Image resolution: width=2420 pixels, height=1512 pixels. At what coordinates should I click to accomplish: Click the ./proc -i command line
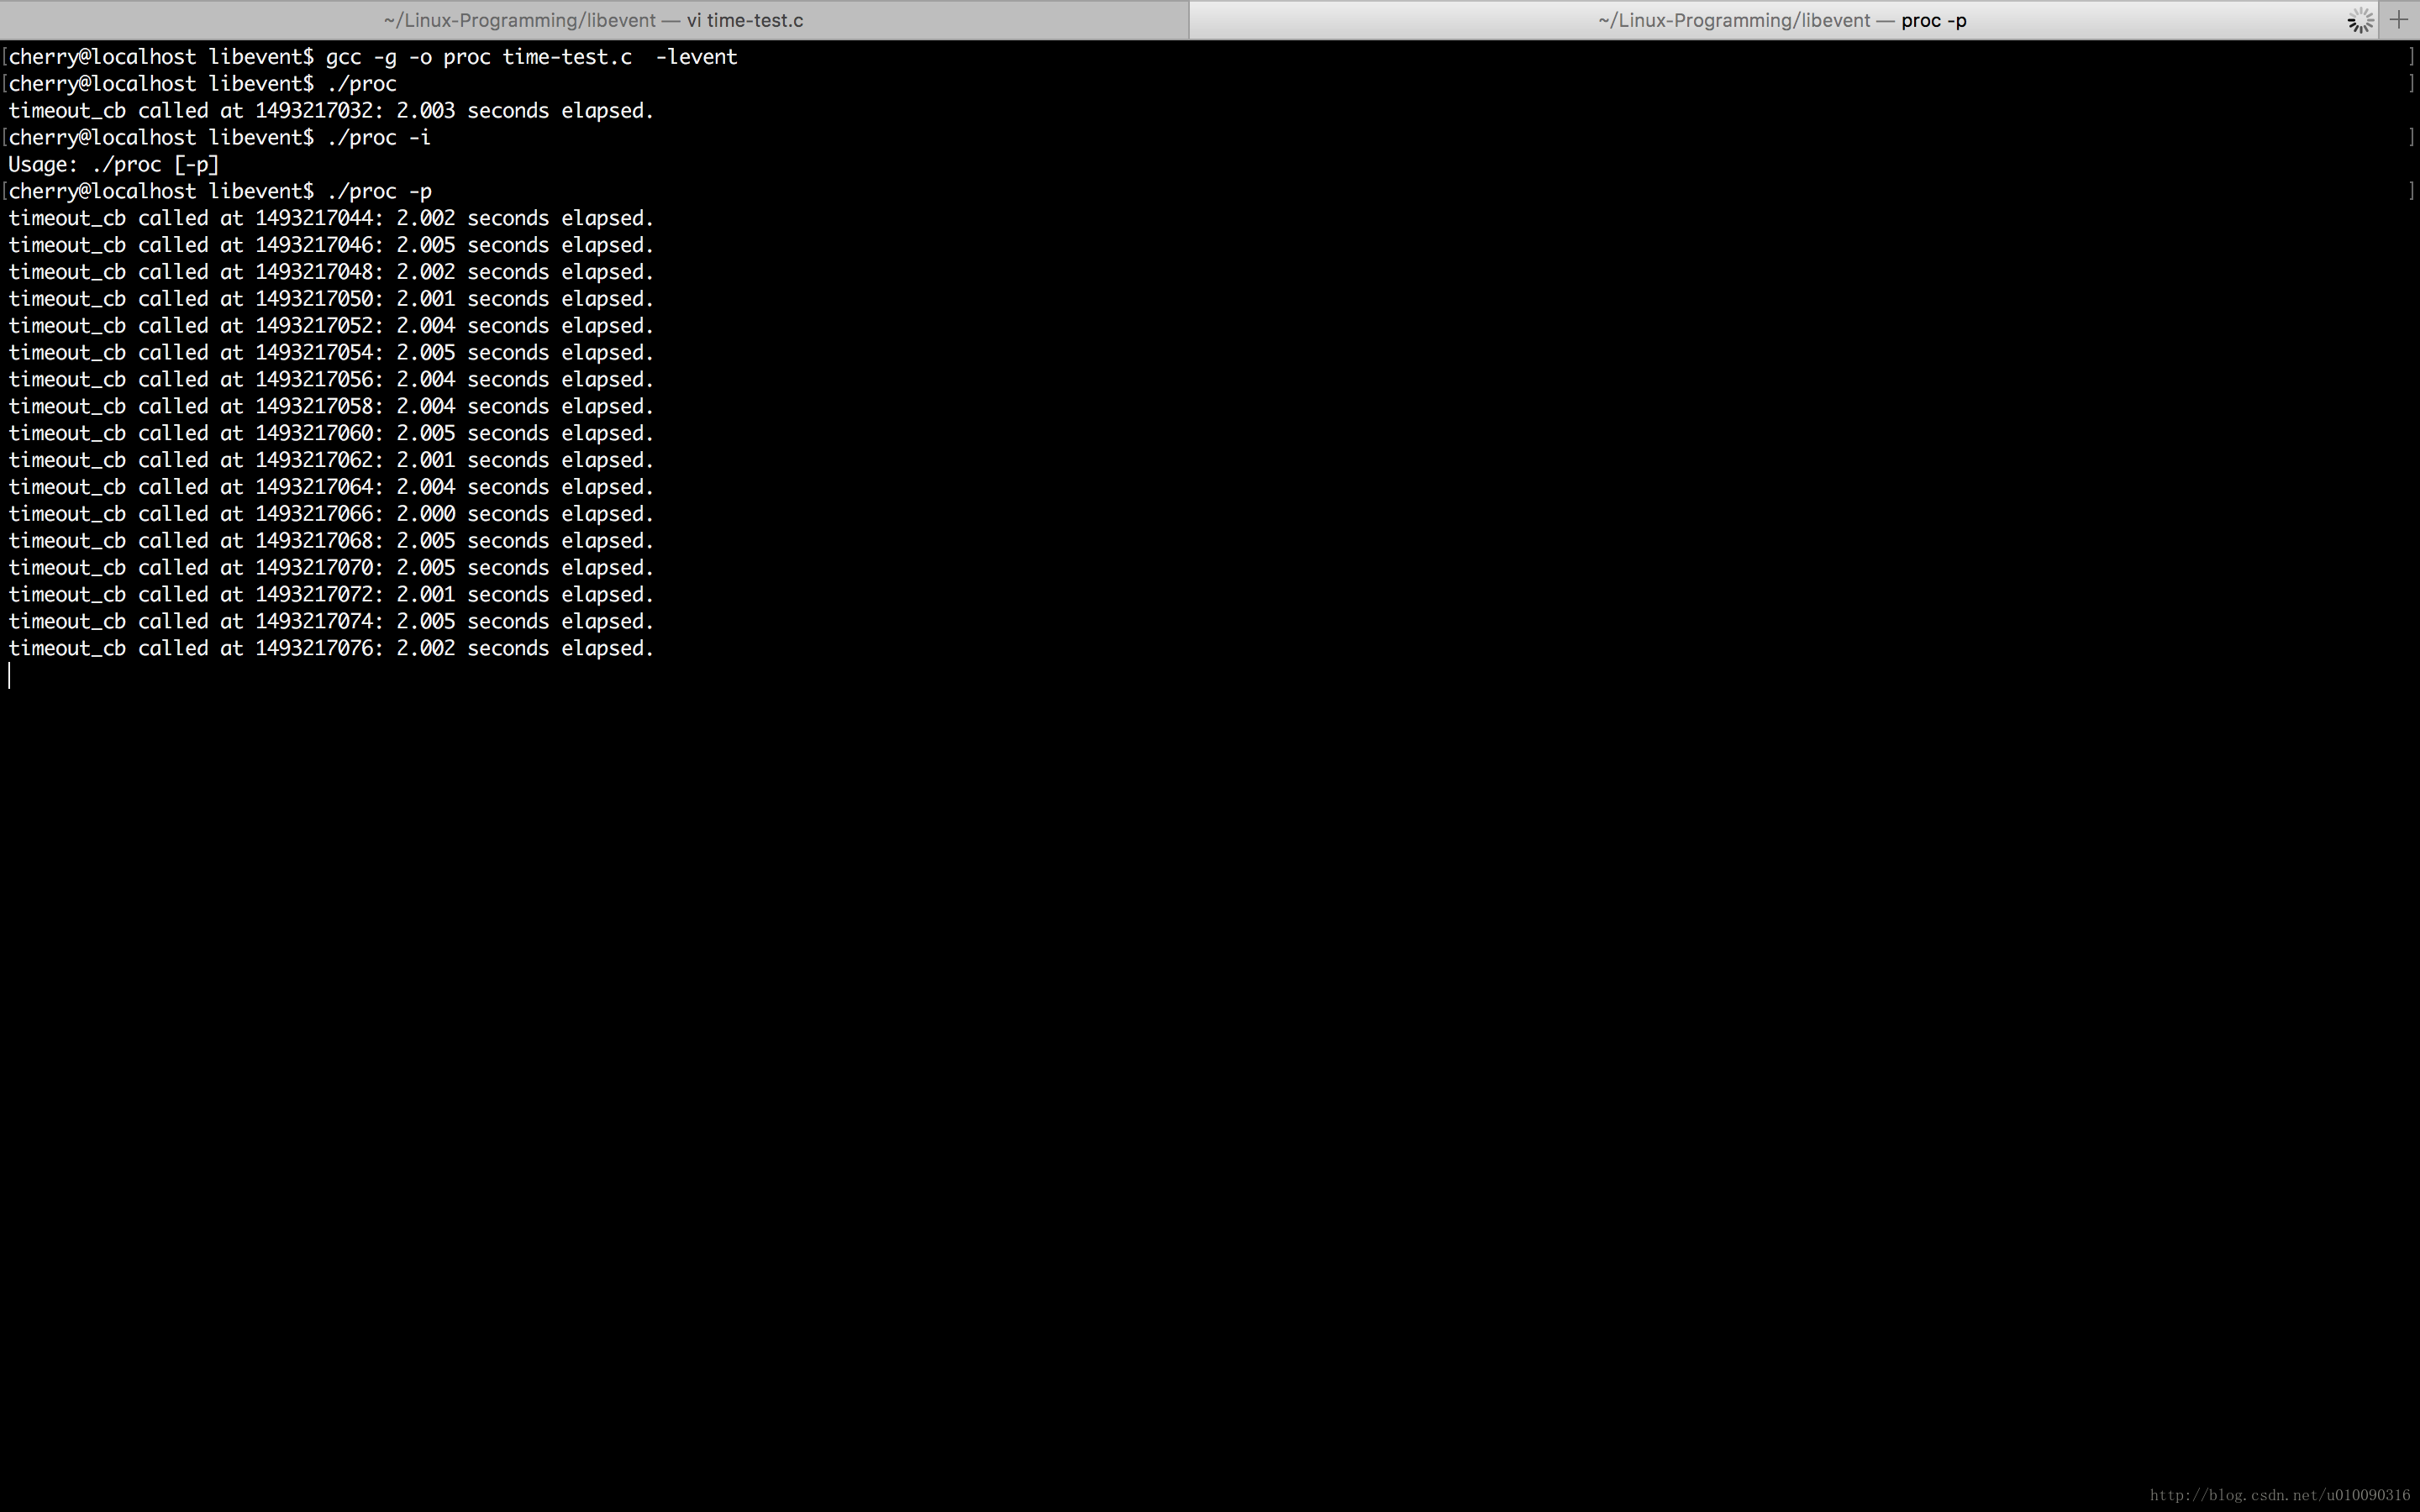220,138
